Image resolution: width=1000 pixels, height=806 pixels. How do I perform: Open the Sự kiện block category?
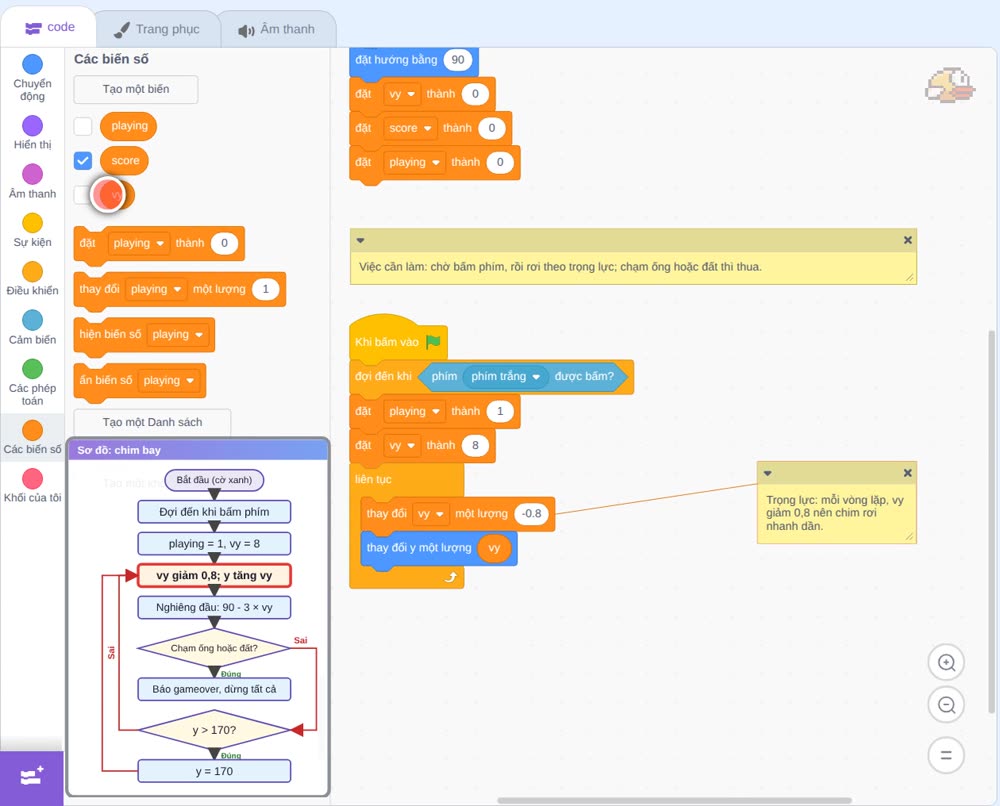(32, 230)
